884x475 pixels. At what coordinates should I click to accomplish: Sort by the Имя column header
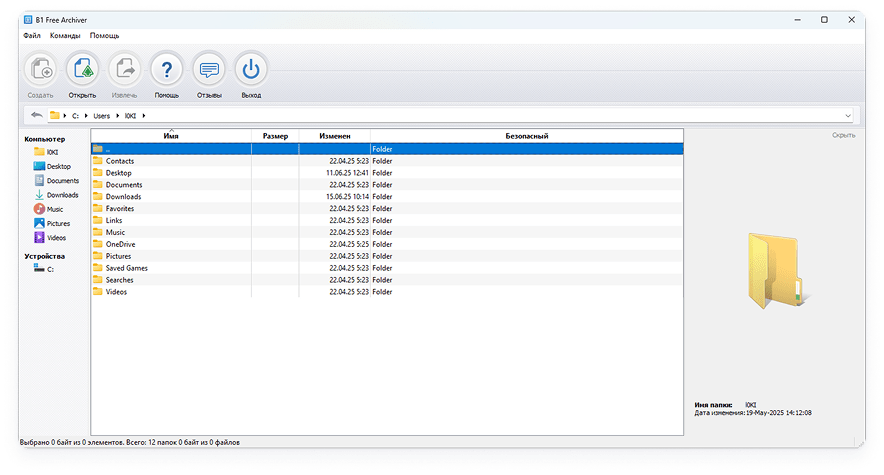[171, 136]
